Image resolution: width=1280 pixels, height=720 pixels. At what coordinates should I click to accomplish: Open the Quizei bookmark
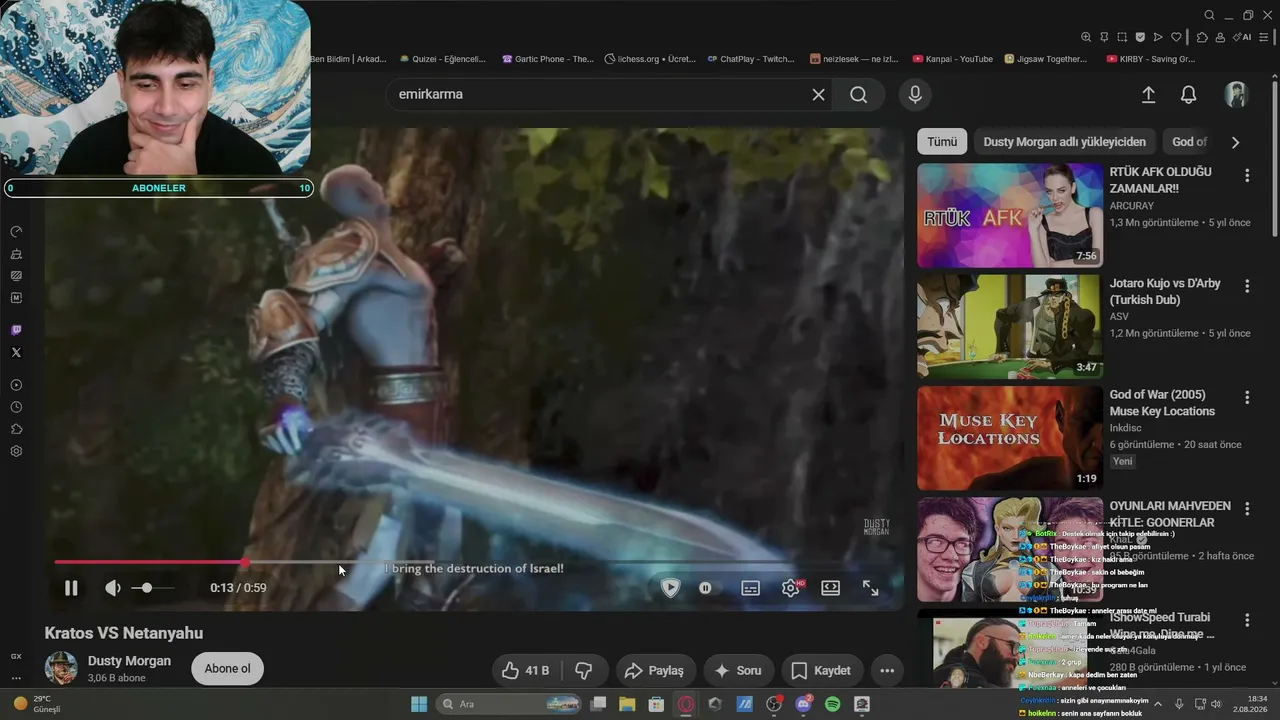point(443,59)
